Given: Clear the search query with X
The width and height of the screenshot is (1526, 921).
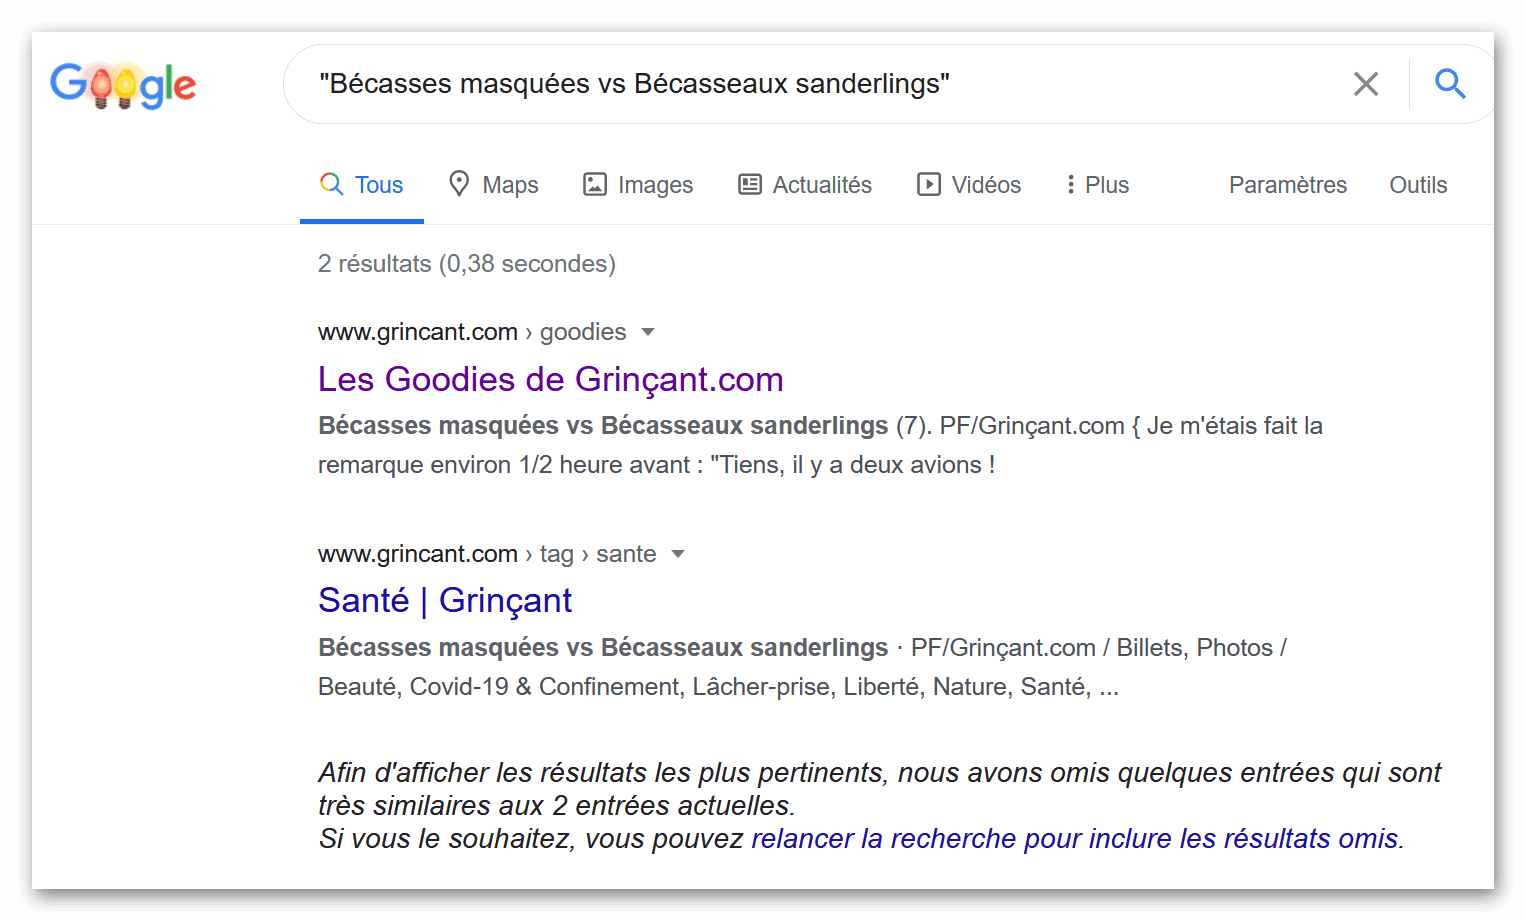Looking at the screenshot, I should 1366,84.
